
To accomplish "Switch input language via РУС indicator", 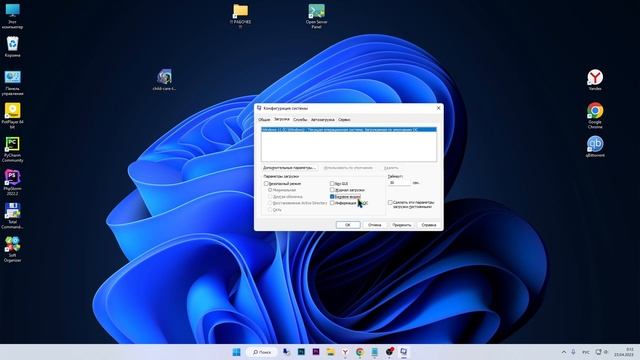I will pos(586,352).
